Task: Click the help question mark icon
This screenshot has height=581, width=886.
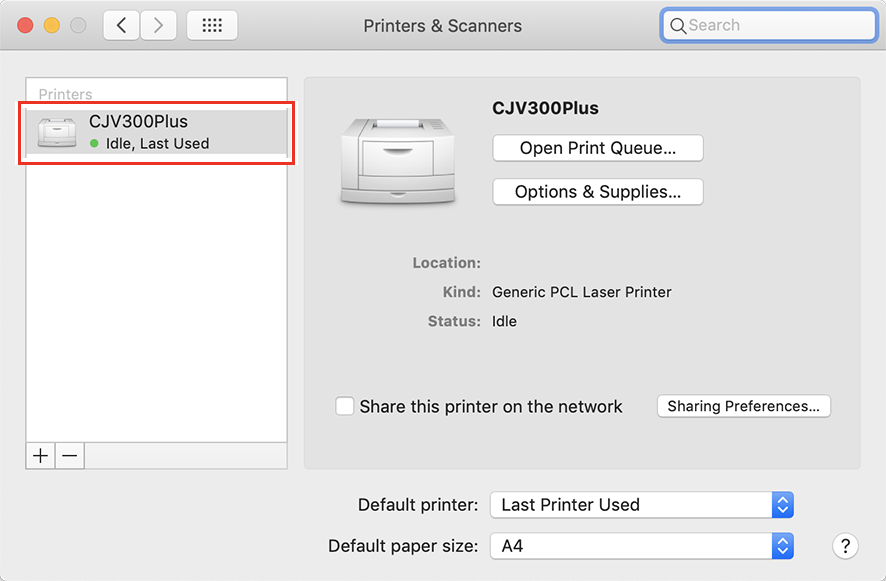Action: [x=845, y=546]
